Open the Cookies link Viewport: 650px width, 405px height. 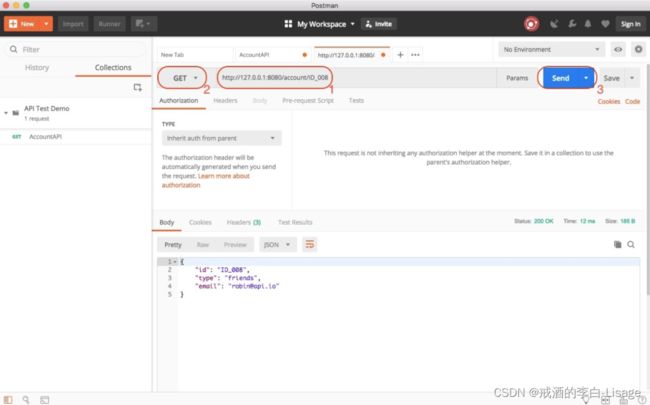click(609, 102)
